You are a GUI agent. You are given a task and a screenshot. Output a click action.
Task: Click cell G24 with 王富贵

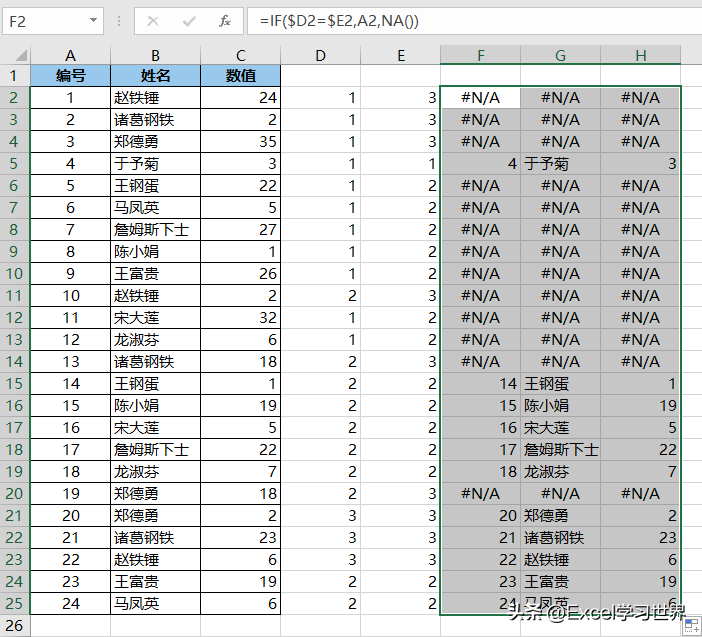pos(561,581)
